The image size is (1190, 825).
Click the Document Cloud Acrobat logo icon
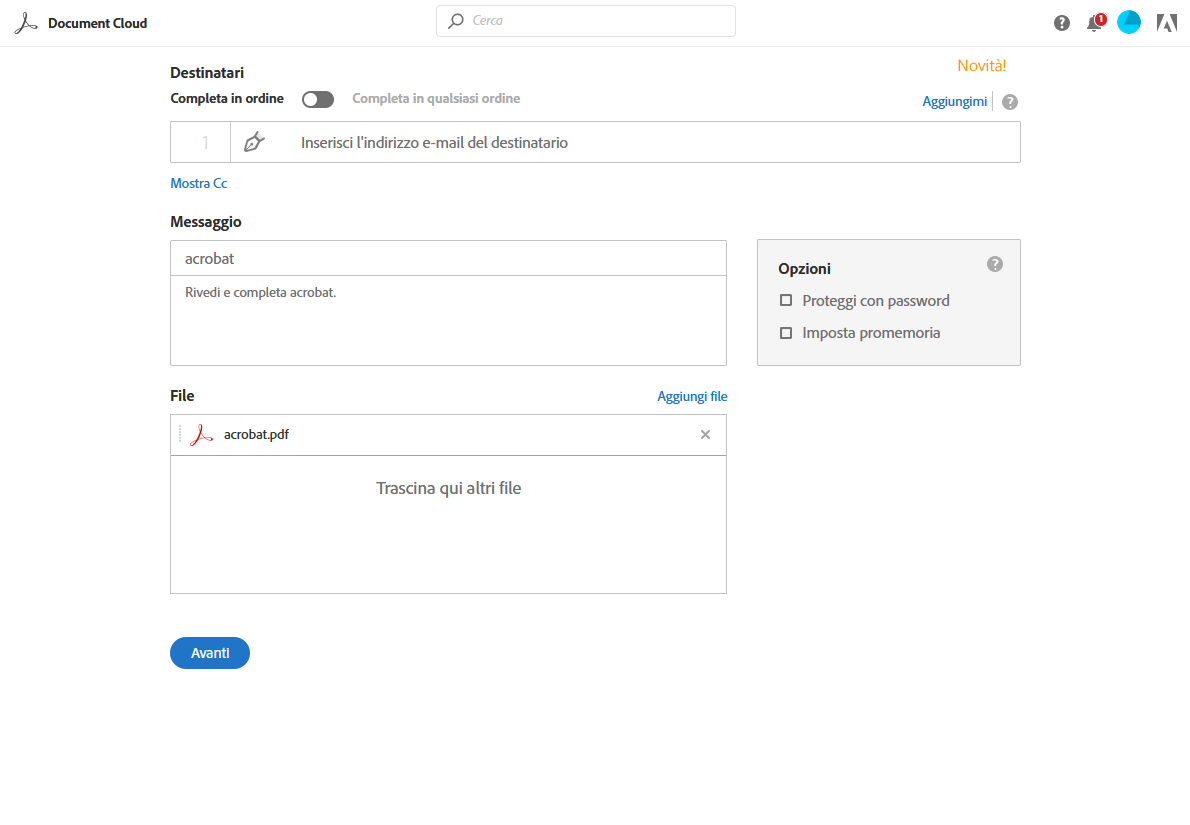tap(26, 23)
